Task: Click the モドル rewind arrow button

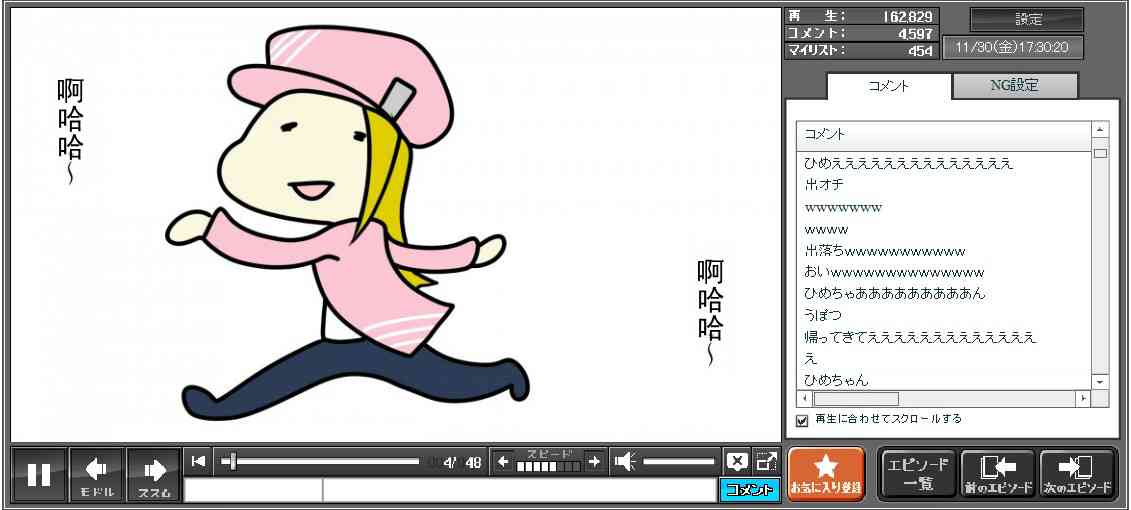Action: 96,474
